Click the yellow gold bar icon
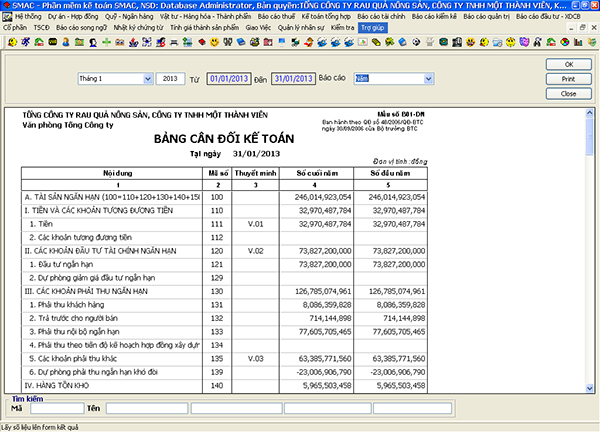The height and width of the screenshot is (432, 600). pyautogui.click(x=376, y=42)
